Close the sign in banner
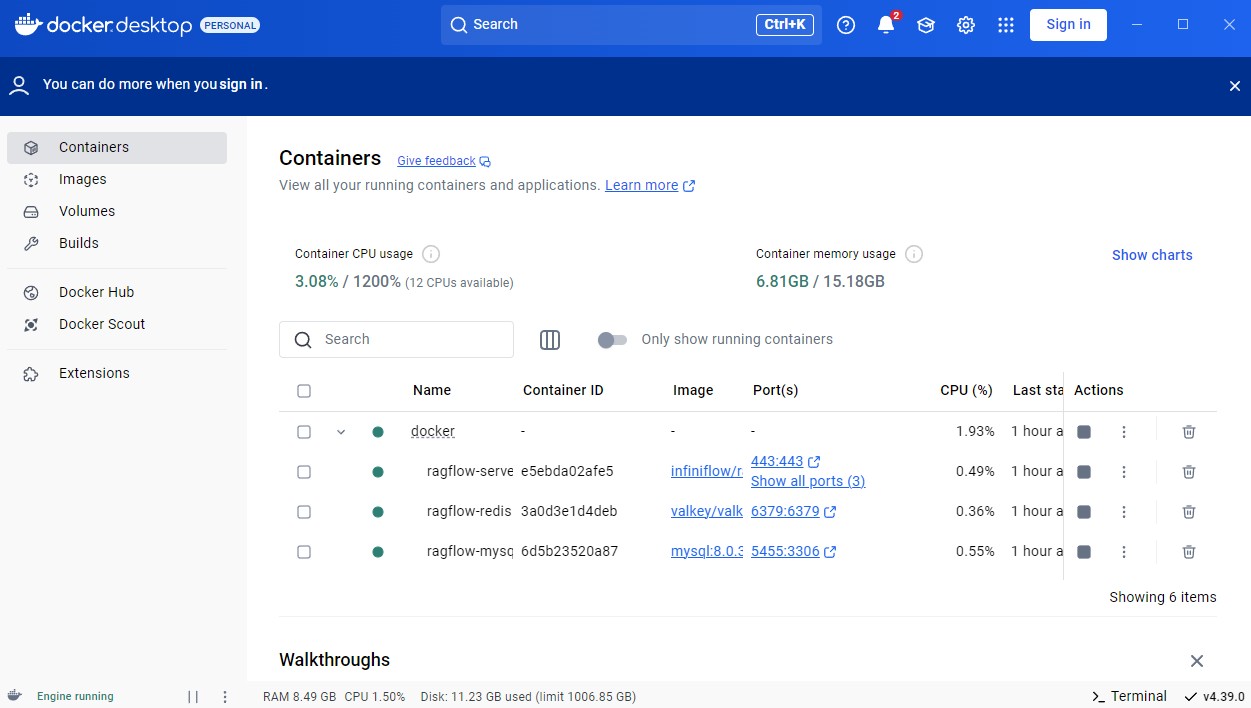Viewport: 1251px width, 708px height. pyautogui.click(x=1235, y=86)
